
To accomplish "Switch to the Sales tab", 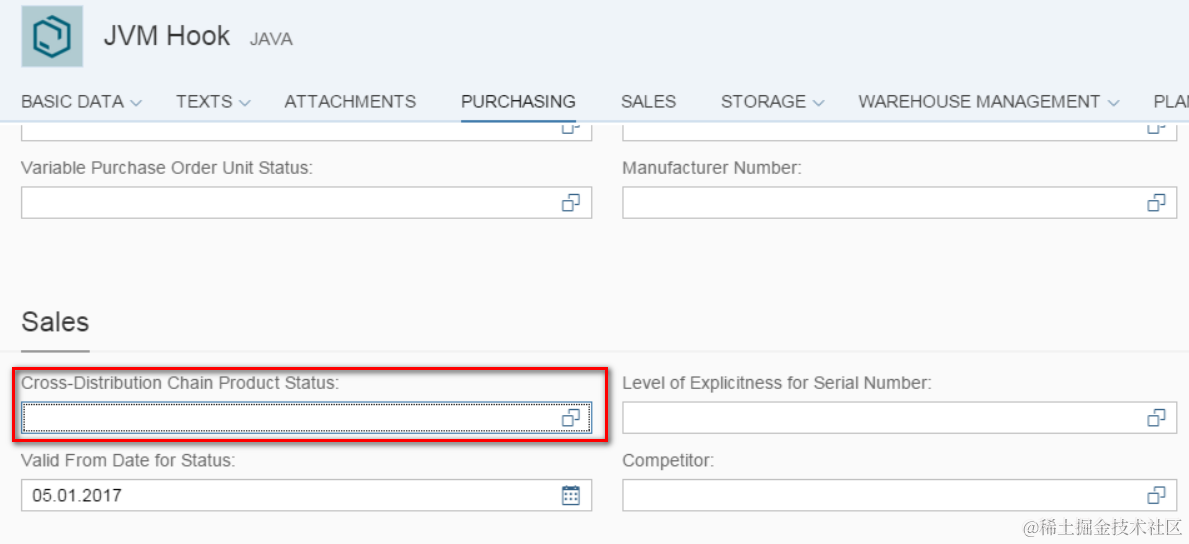I will click(x=648, y=101).
